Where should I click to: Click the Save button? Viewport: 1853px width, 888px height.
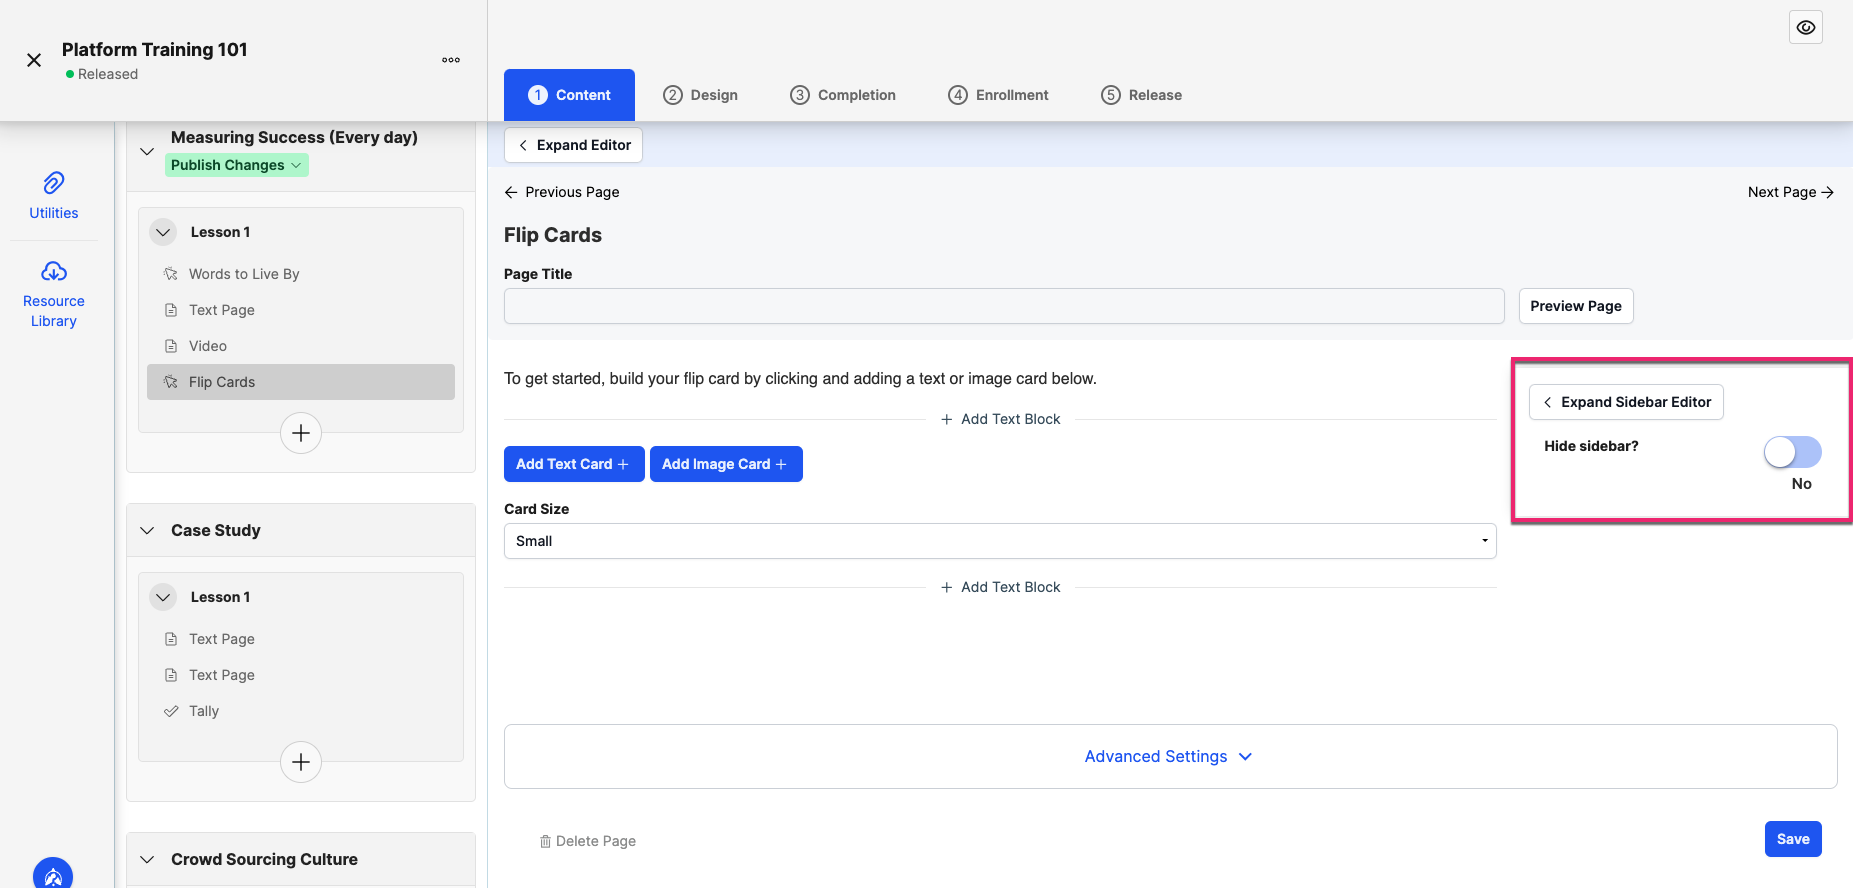pyautogui.click(x=1793, y=839)
